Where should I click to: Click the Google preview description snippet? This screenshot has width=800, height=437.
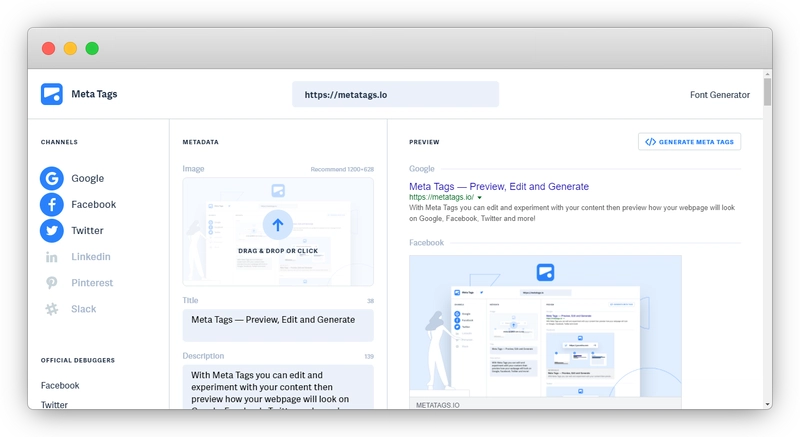572,213
